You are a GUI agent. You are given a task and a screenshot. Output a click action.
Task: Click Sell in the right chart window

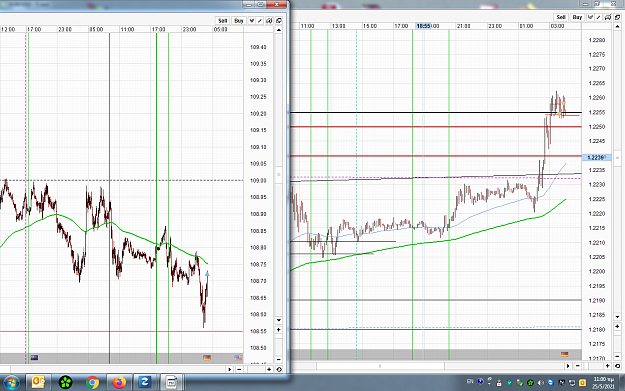click(561, 17)
